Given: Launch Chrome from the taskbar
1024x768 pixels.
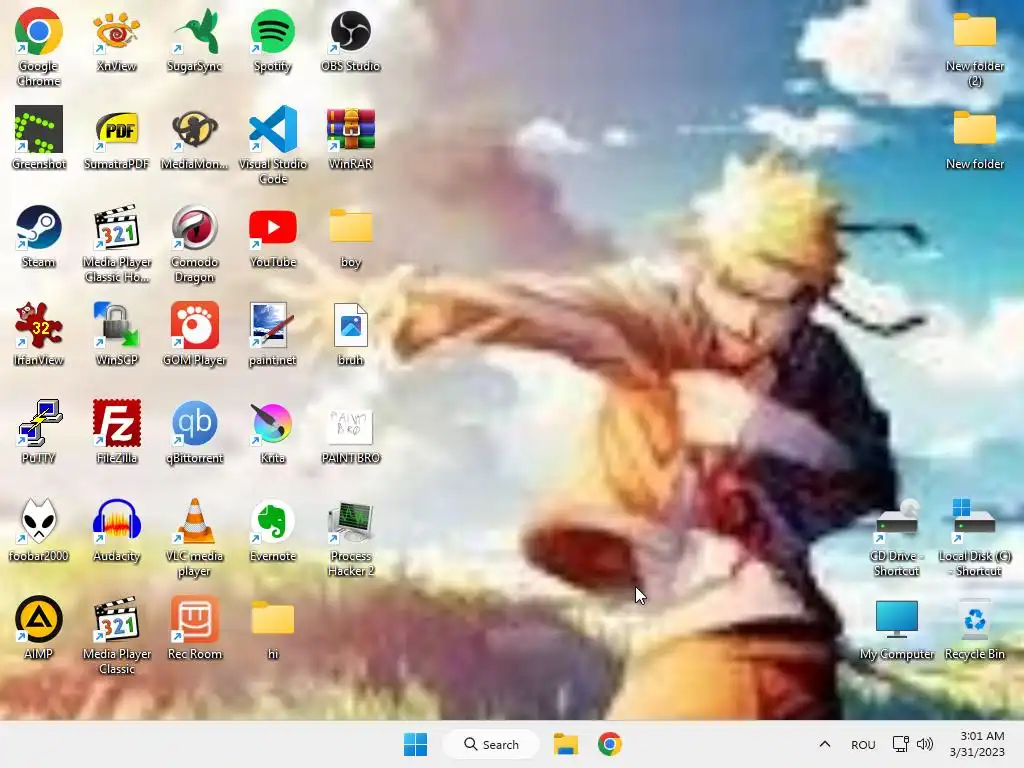Looking at the screenshot, I should (609, 744).
